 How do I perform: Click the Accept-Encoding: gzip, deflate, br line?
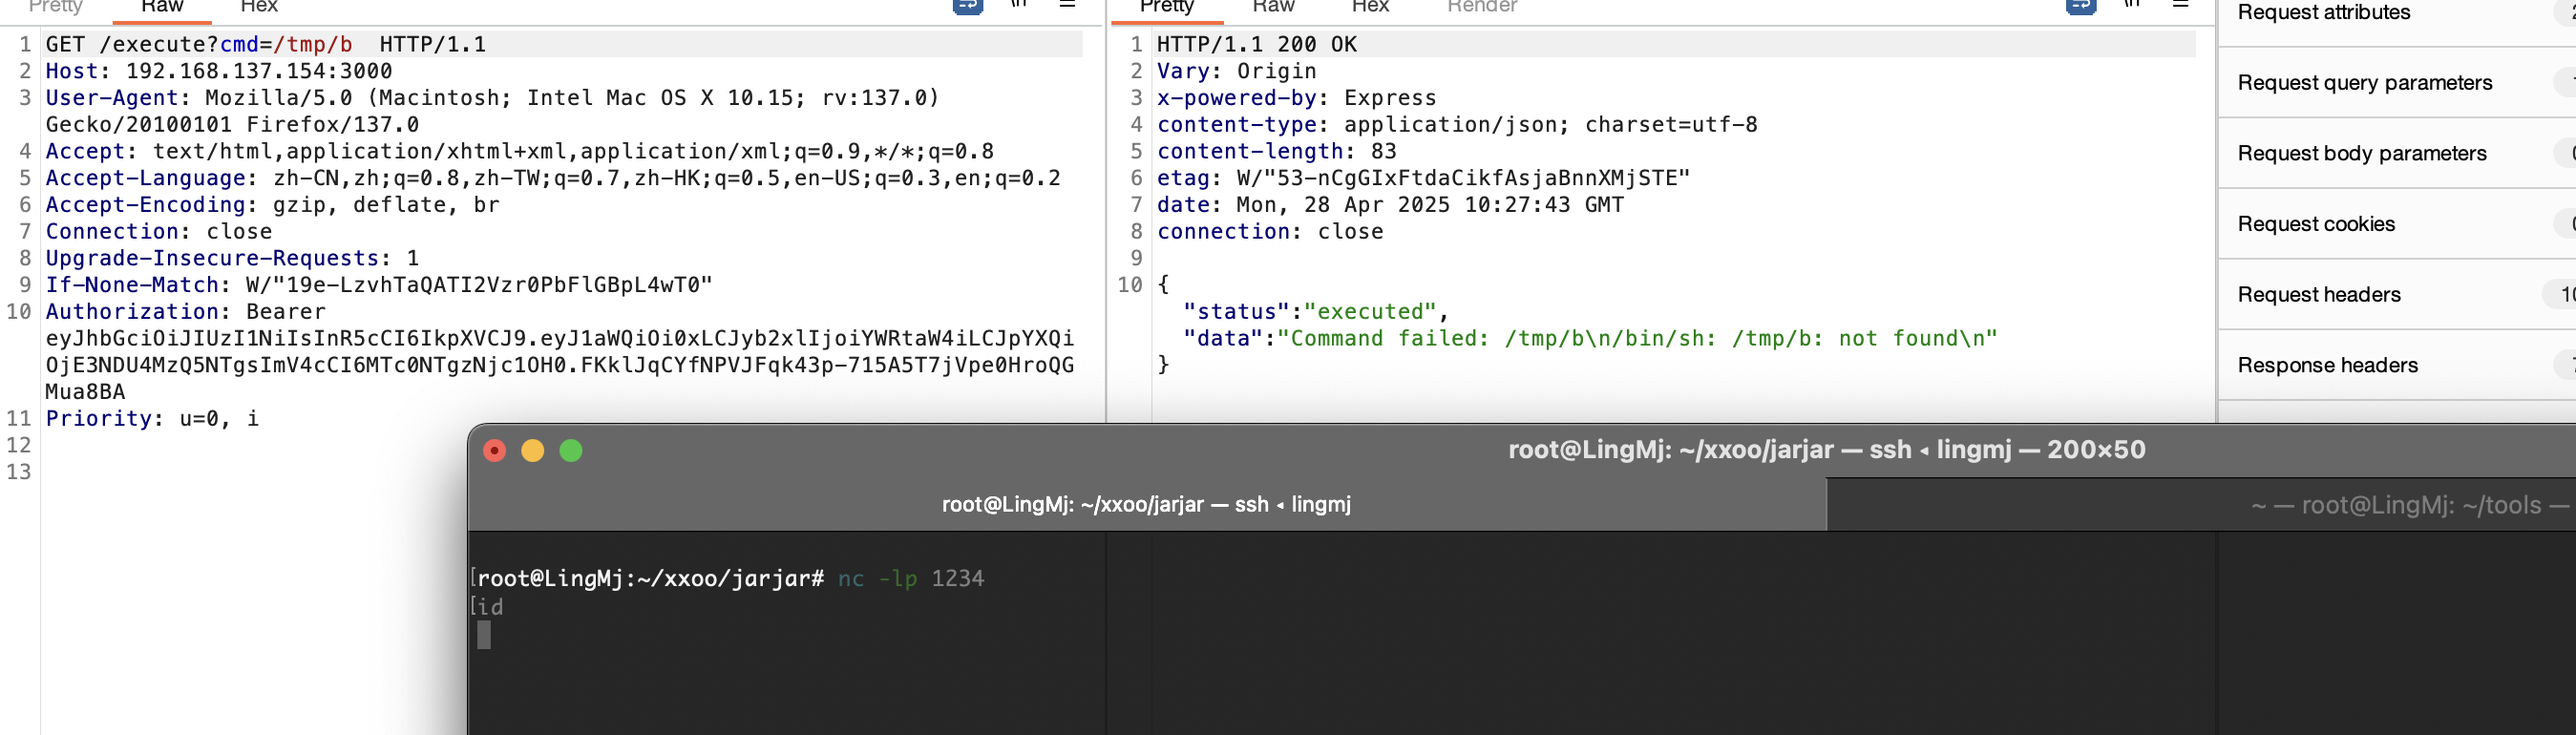[x=272, y=205]
